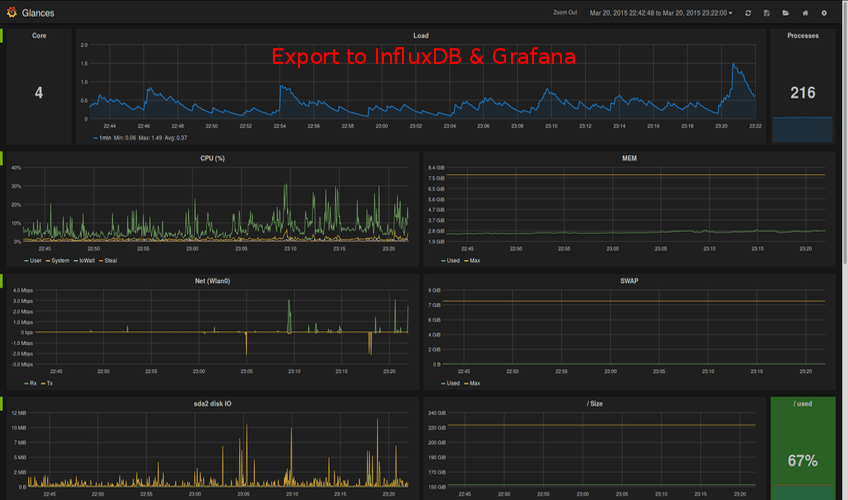Open the Net (Wlan0) panel title menu
The width and height of the screenshot is (848, 500).
pyautogui.click(x=213, y=281)
